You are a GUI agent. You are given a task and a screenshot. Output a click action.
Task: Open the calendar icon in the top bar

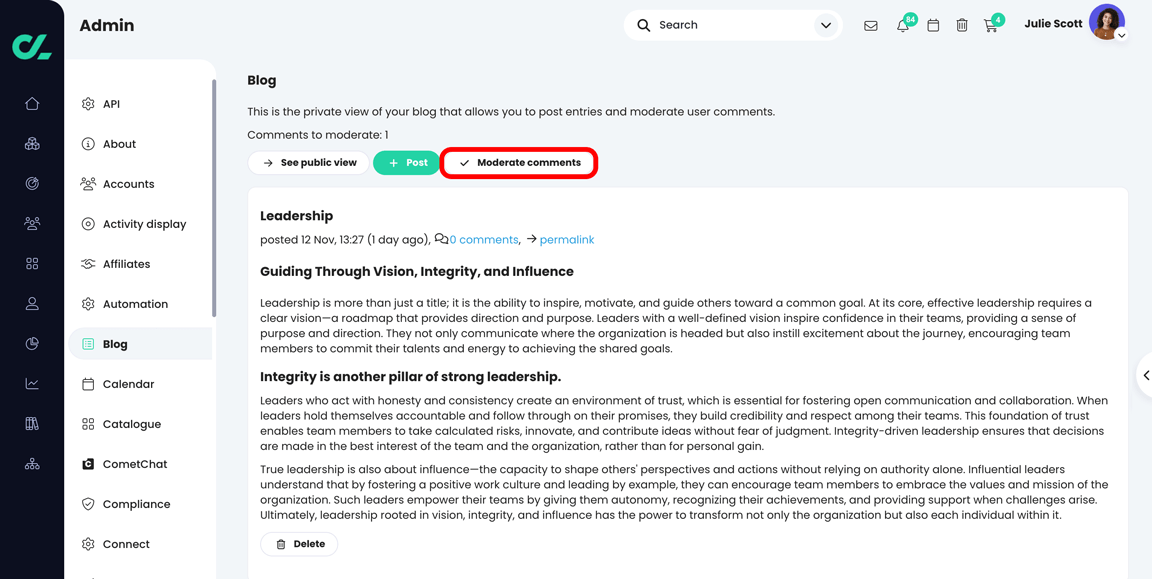[x=932, y=24]
